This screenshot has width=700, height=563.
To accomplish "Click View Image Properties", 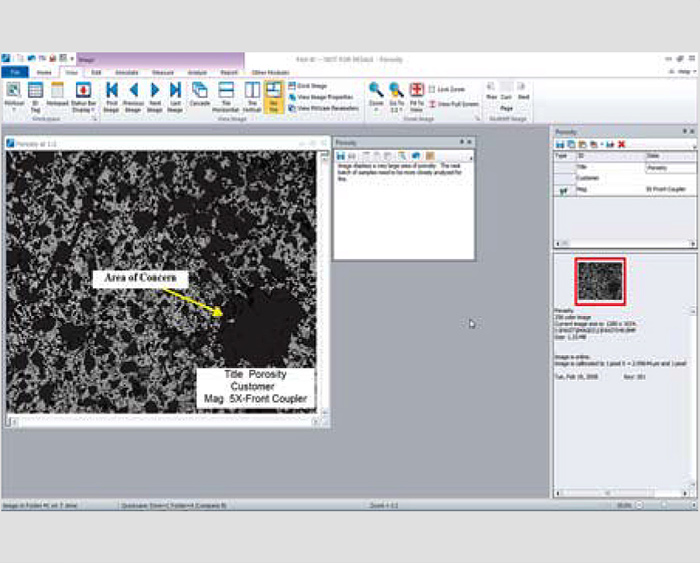I will click(322, 97).
